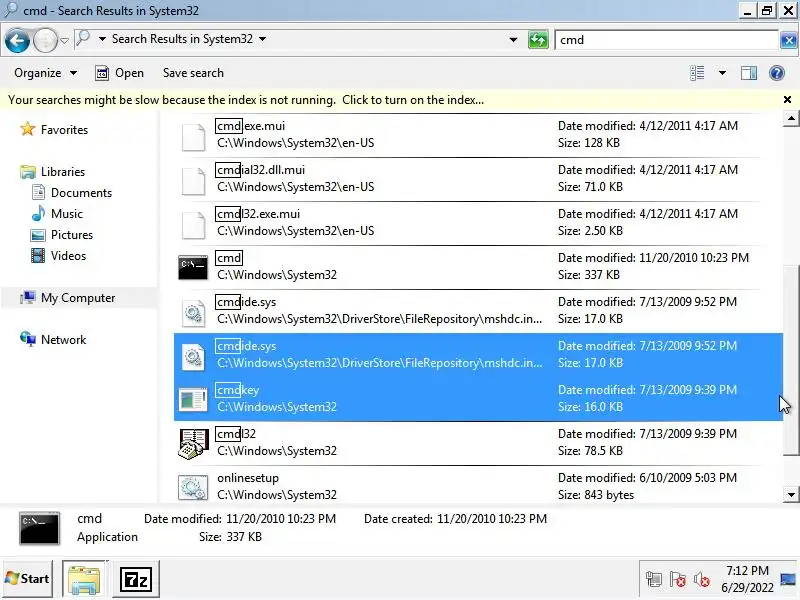Click the muted volume tray icon
The height and width of the screenshot is (600, 800).
click(702, 579)
